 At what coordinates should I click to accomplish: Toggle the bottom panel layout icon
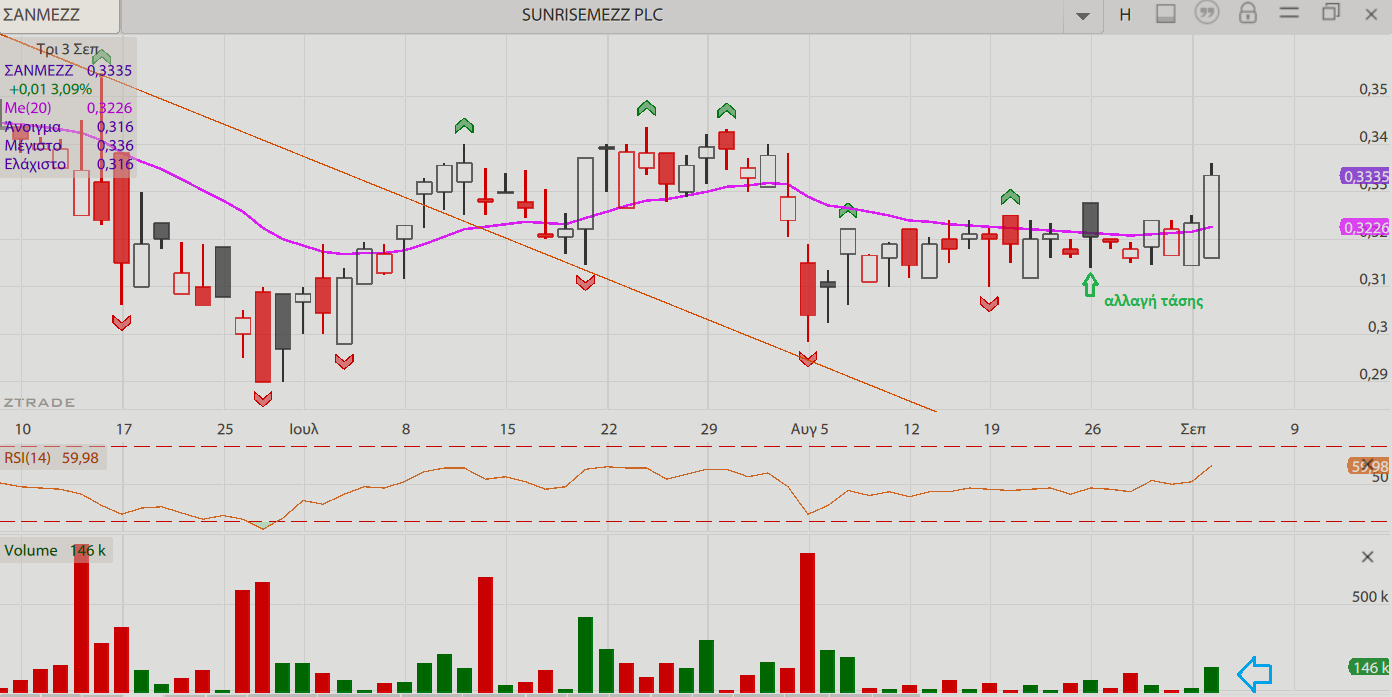(1165, 14)
